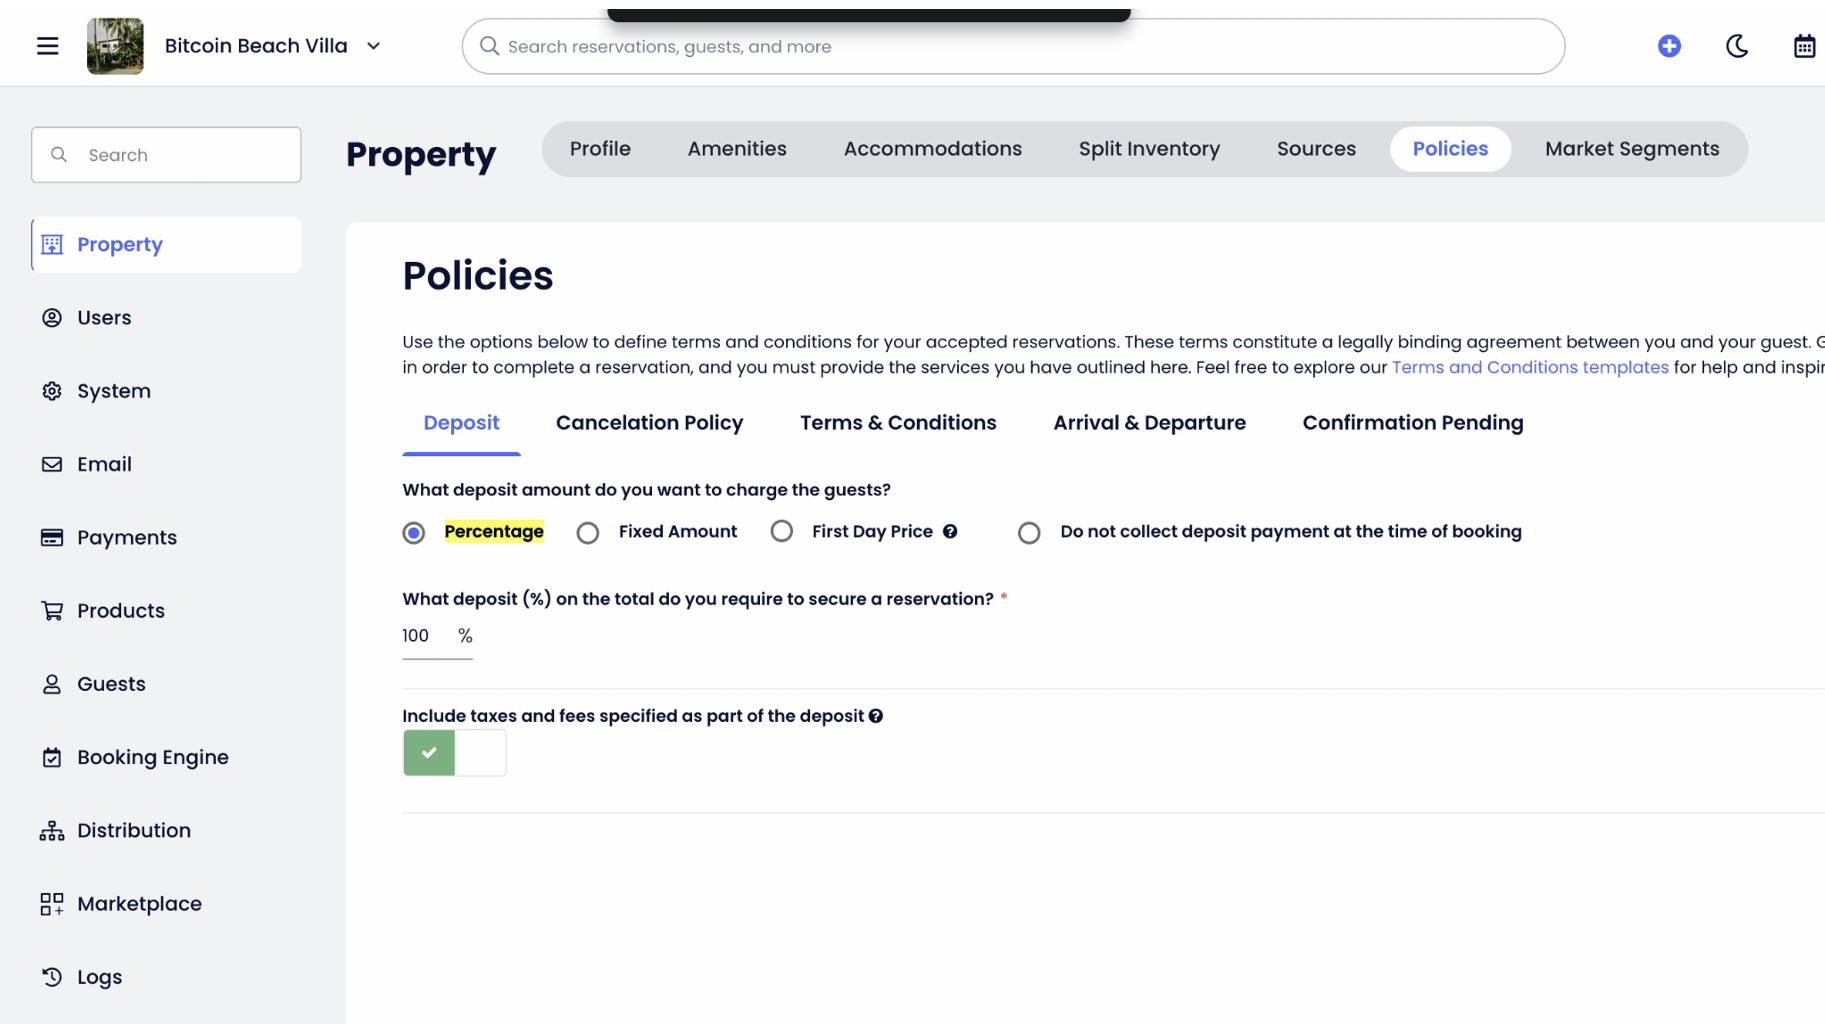Click the blue plus add icon
Viewport: 1825px width, 1024px height.
1668,46
